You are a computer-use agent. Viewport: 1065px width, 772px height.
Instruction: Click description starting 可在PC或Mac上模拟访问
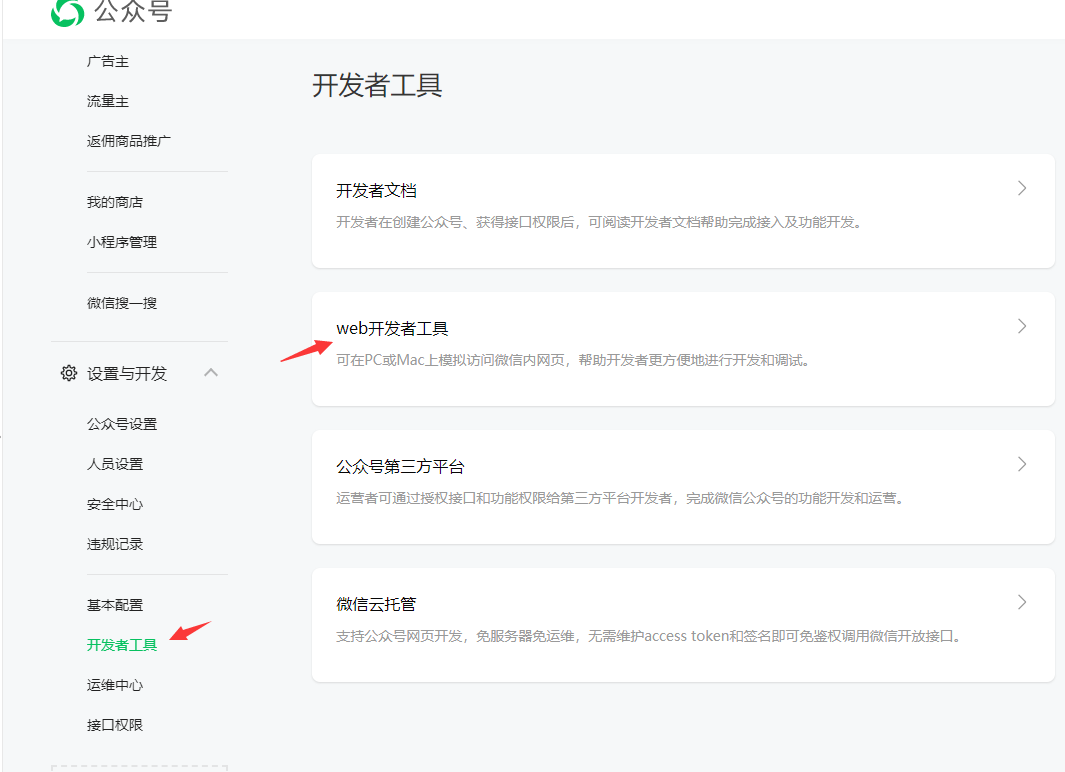point(573,361)
